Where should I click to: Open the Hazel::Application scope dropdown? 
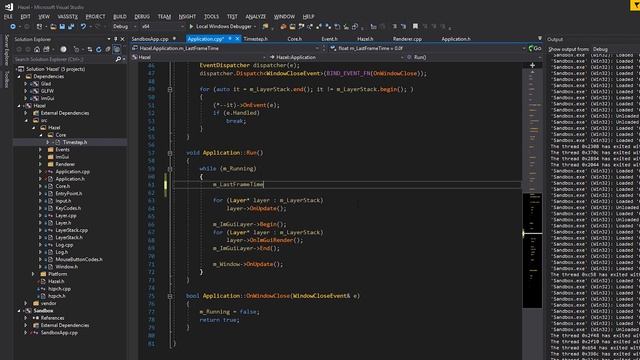[336, 57]
